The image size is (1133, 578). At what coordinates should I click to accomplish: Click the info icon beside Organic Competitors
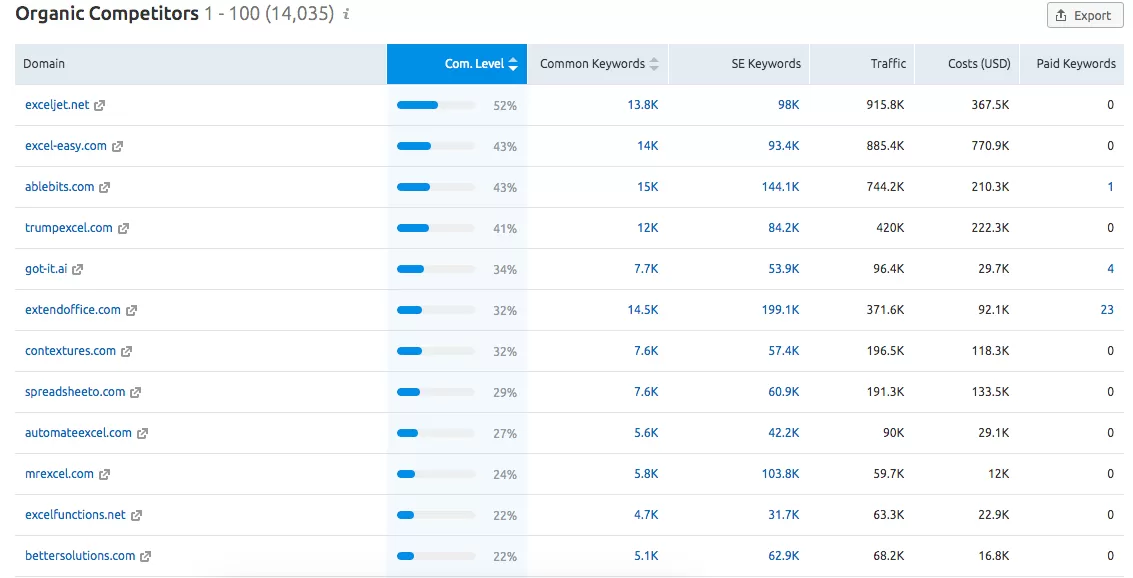tap(347, 14)
